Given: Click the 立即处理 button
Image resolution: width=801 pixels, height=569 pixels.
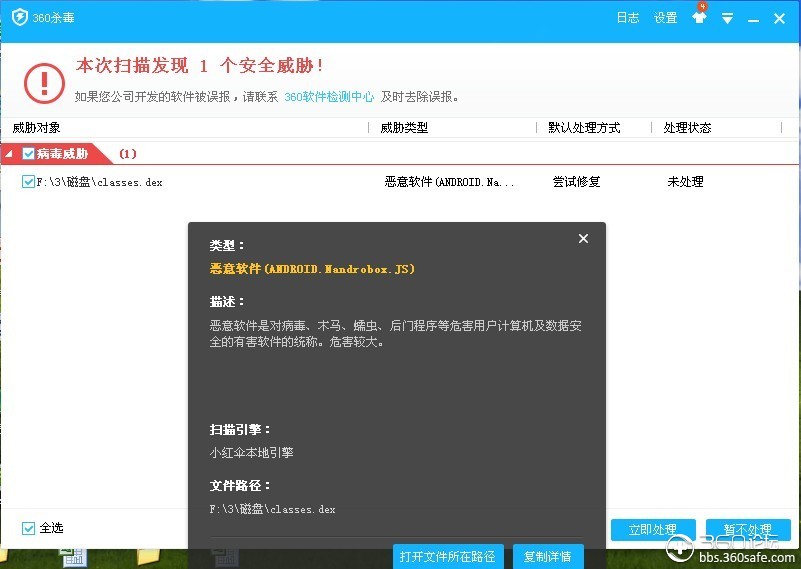Looking at the screenshot, I should 653,530.
